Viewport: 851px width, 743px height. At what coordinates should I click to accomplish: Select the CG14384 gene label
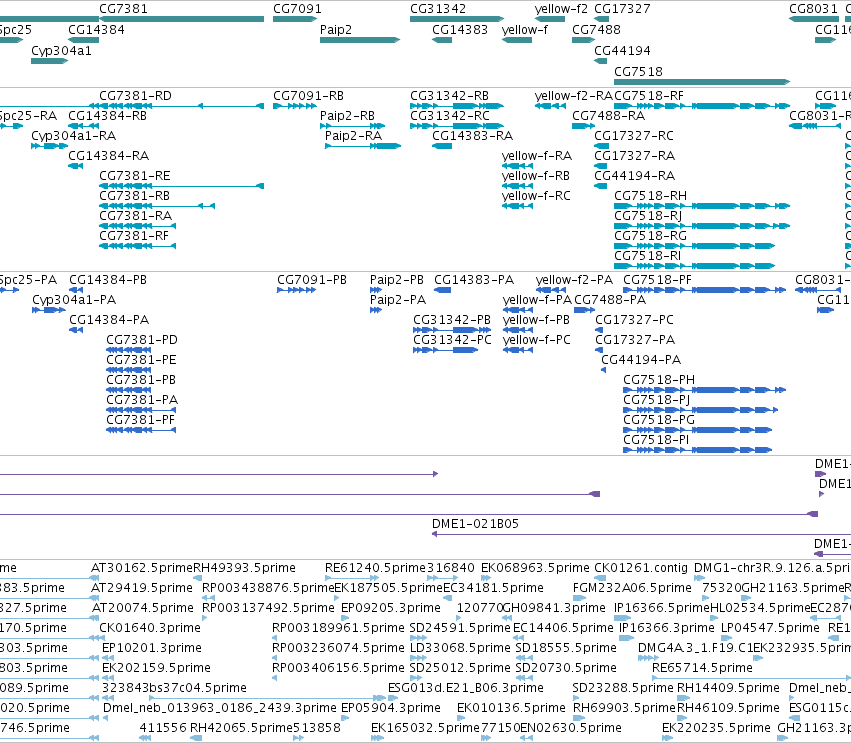pos(96,30)
